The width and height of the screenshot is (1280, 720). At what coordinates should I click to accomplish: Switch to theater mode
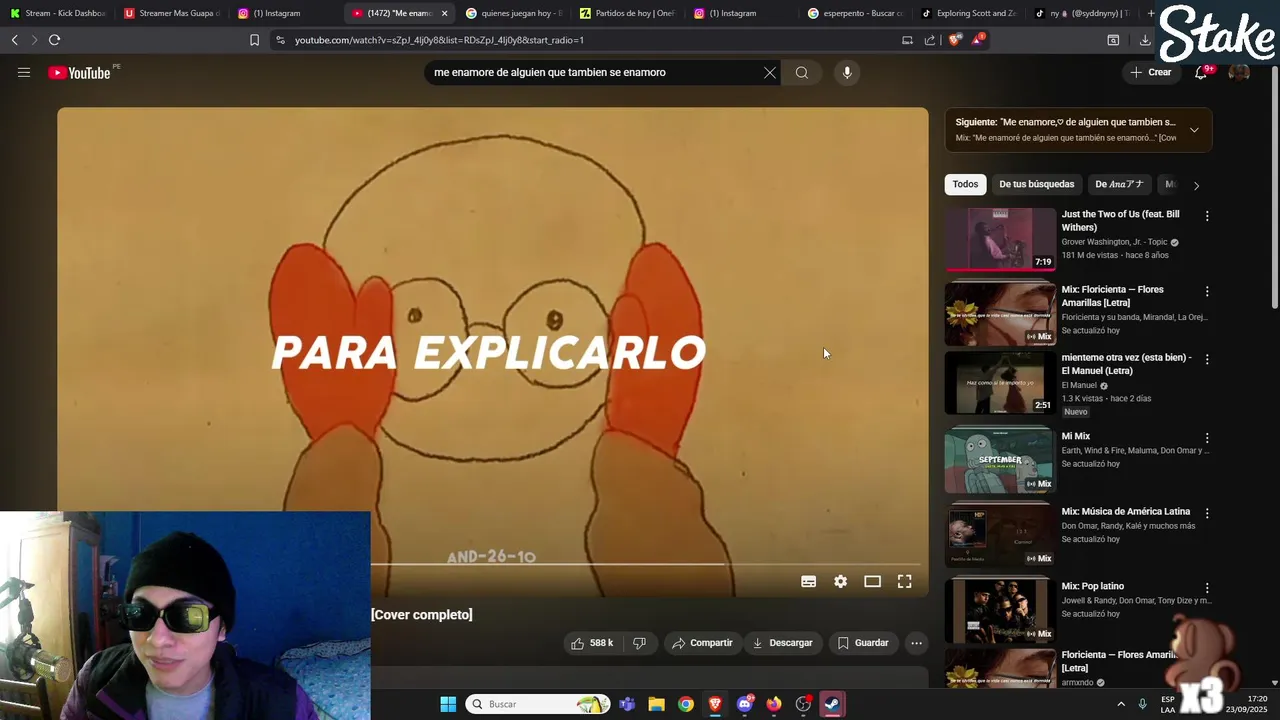(x=873, y=581)
